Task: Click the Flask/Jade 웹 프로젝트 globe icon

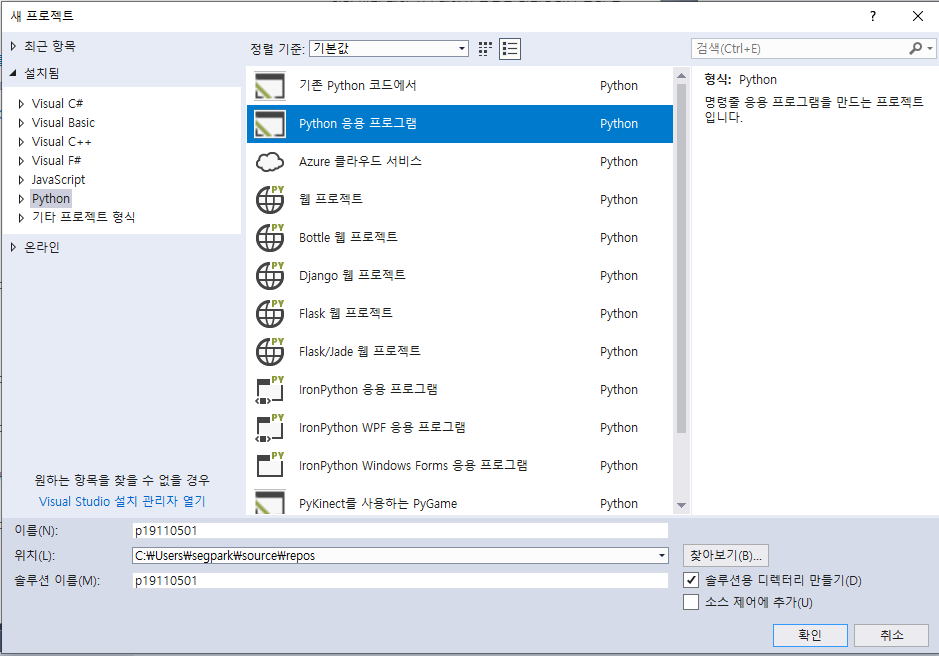Action: 270,352
